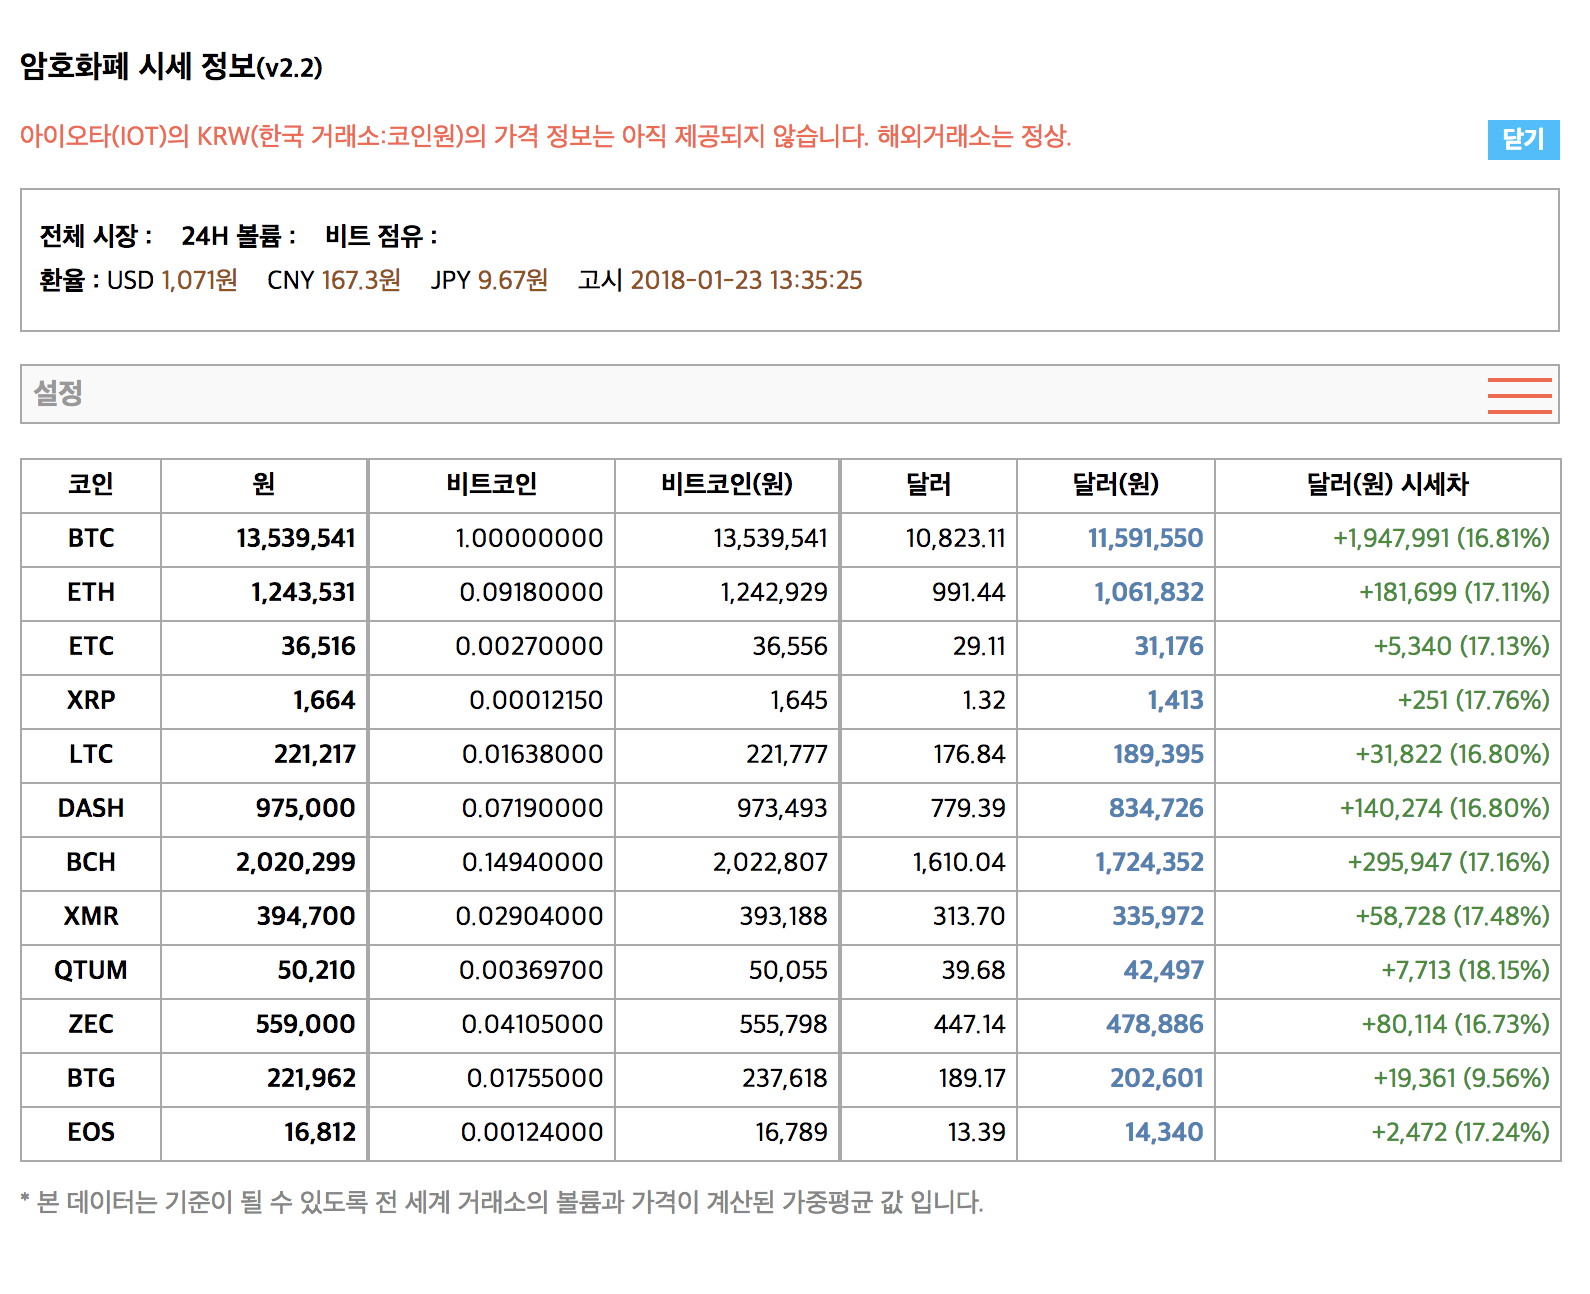The height and width of the screenshot is (1294, 1590).
Task: Click XRP won price 1,664
Action: tap(324, 701)
